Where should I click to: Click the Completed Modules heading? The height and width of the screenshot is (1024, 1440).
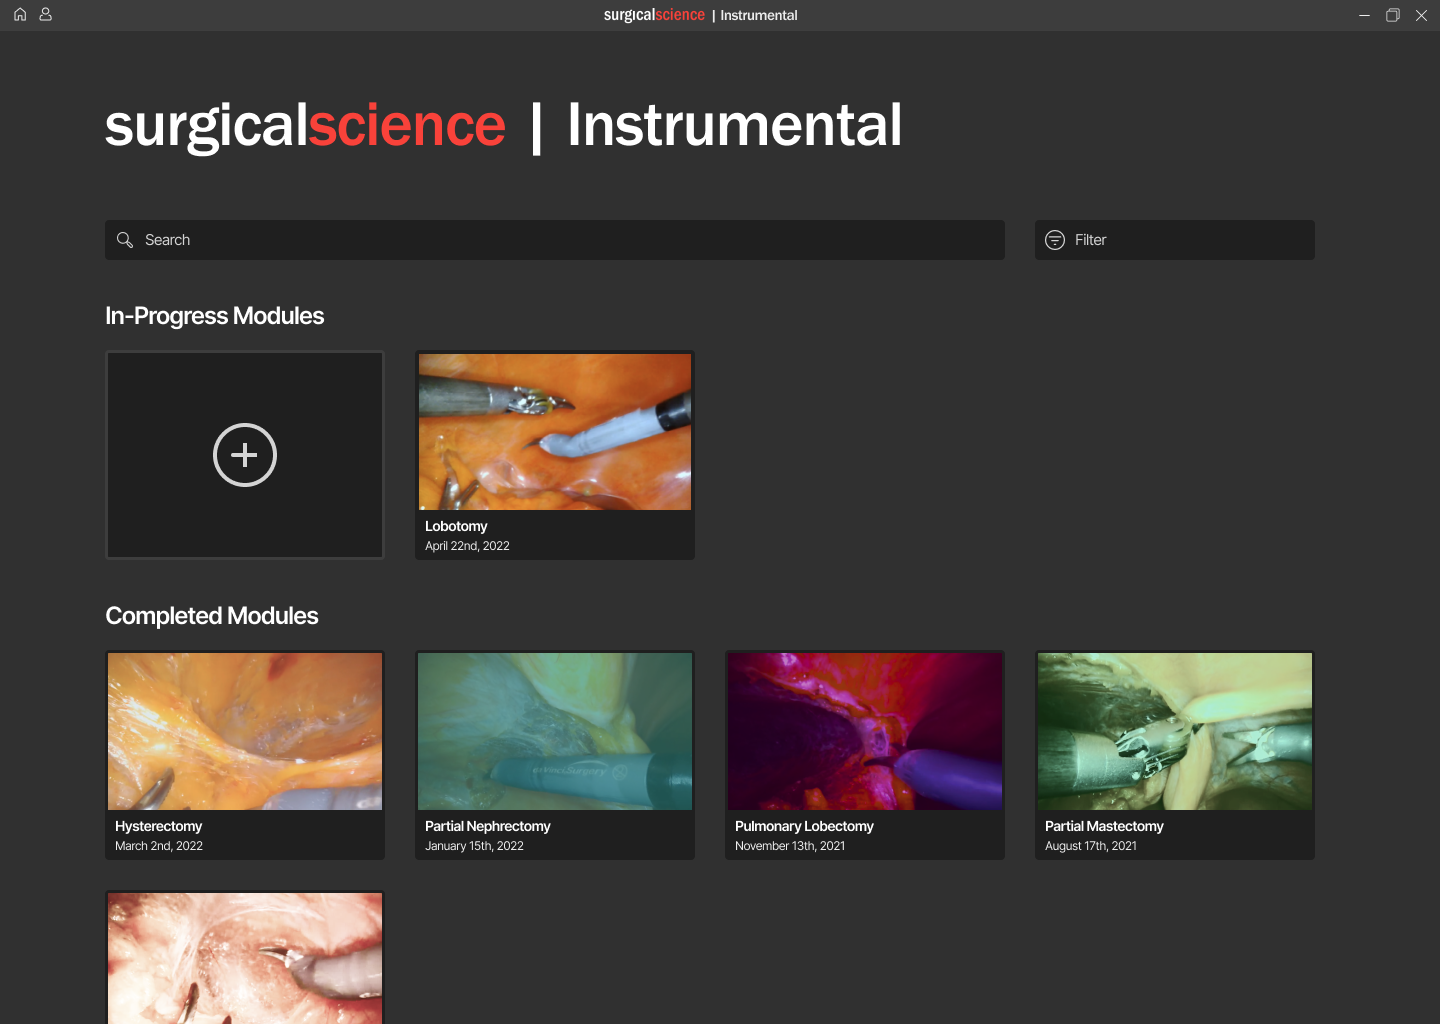click(212, 616)
